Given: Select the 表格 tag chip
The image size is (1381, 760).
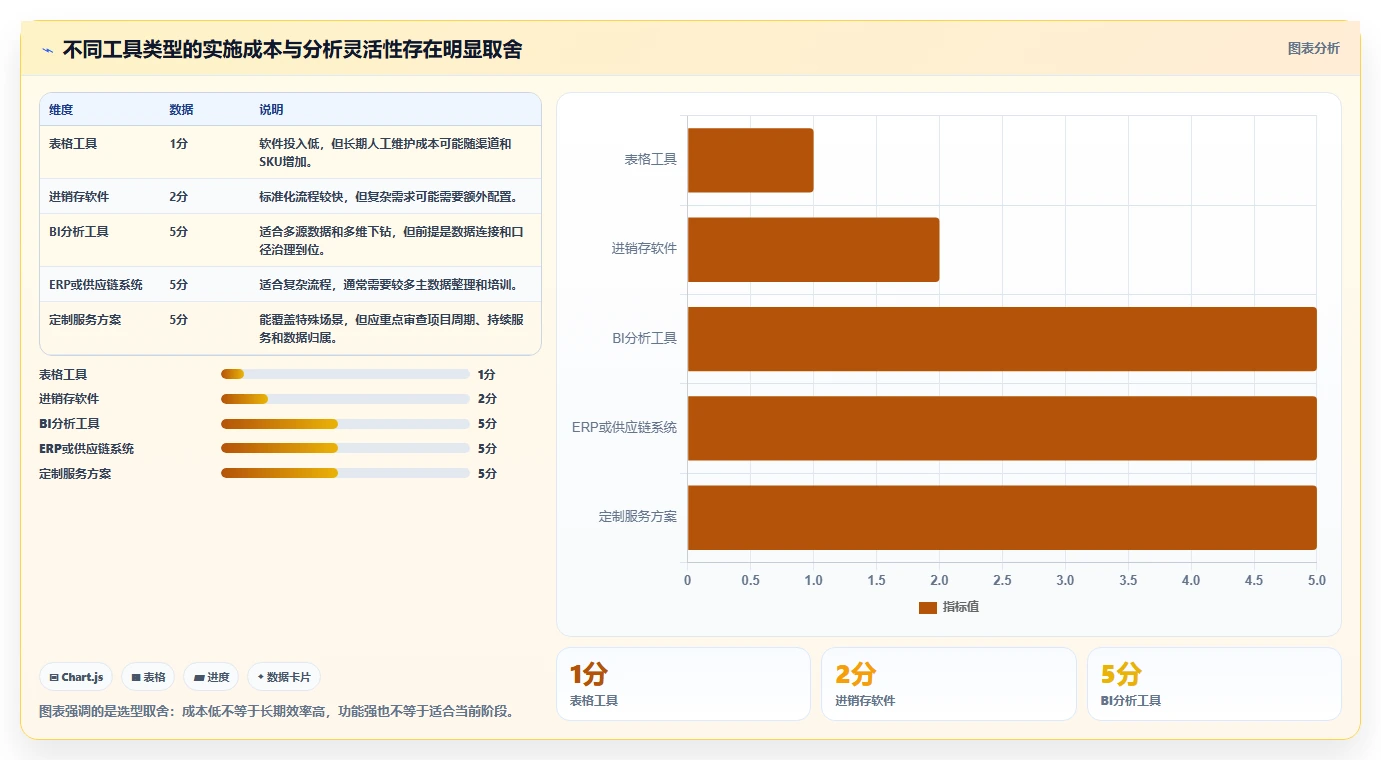Looking at the screenshot, I should point(148,677).
